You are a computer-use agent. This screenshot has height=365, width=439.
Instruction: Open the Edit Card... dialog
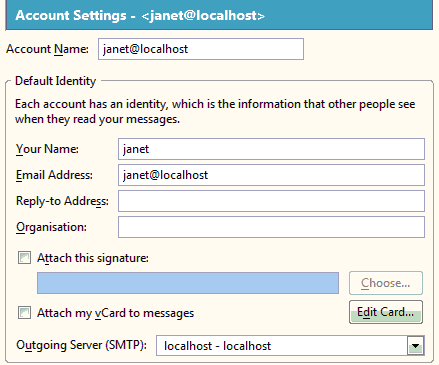click(386, 312)
